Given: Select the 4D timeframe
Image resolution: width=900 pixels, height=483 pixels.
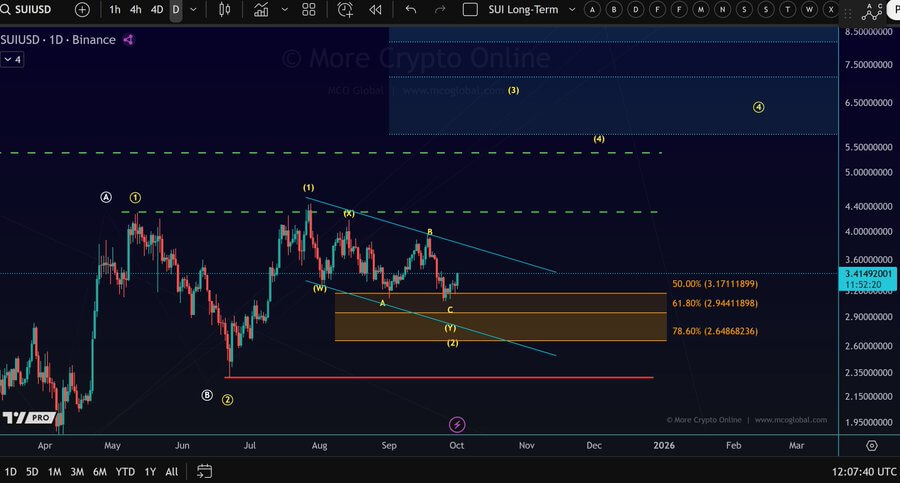Looking at the screenshot, I should pos(156,9).
